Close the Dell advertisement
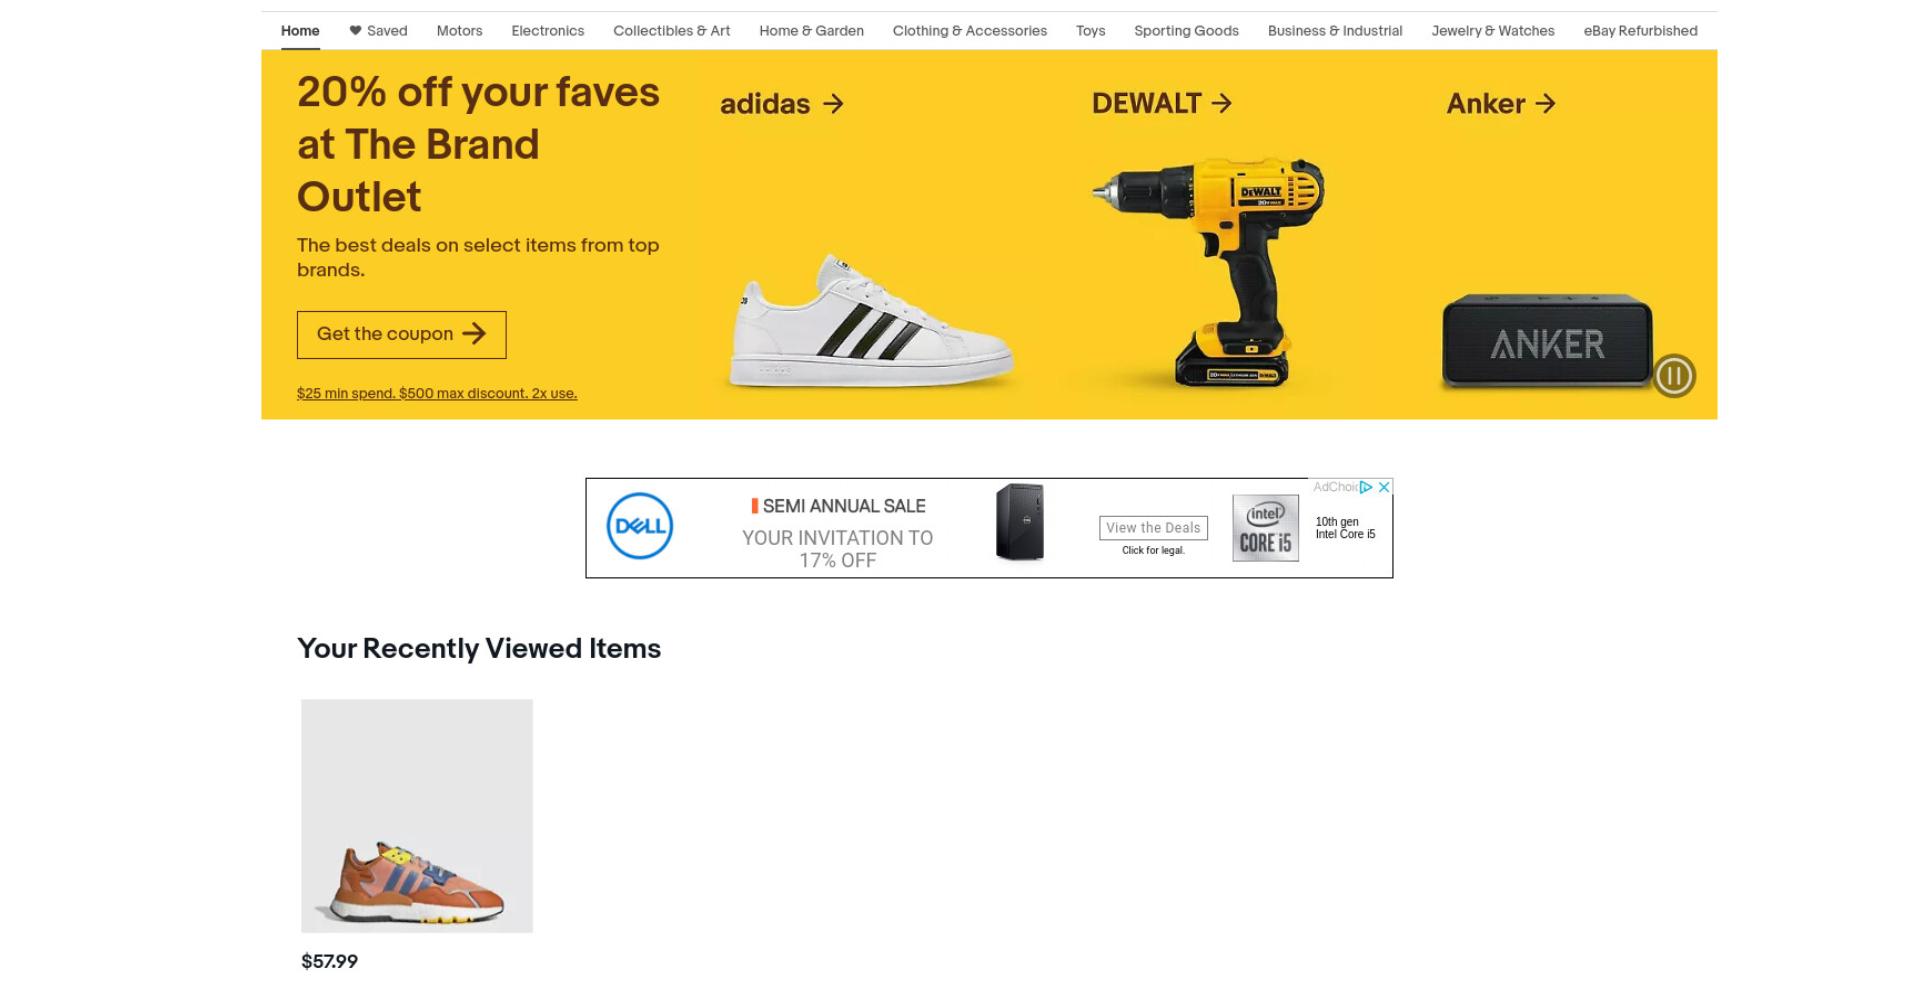 pos(1384,487)
